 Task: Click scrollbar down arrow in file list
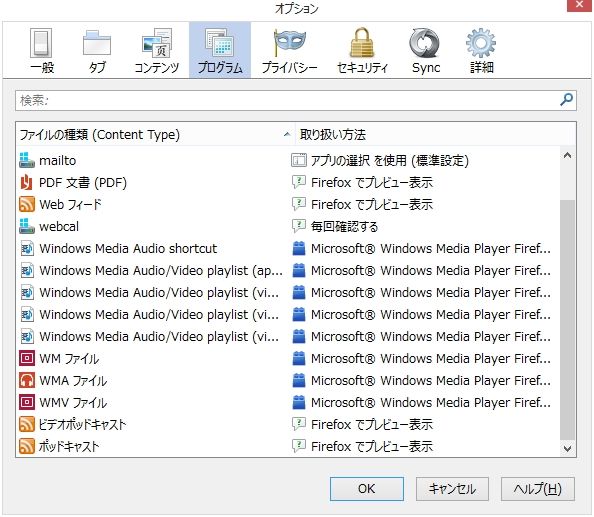pyautogui.click(x=567, y=449)
